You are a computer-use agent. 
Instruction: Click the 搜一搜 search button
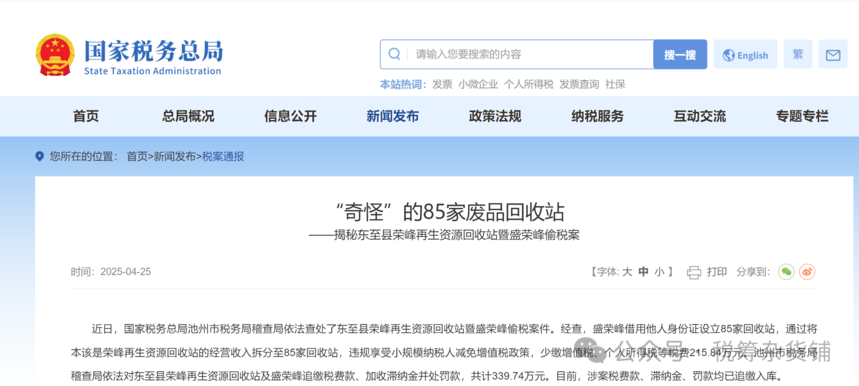pyautogui.click(x=680, y=54)
